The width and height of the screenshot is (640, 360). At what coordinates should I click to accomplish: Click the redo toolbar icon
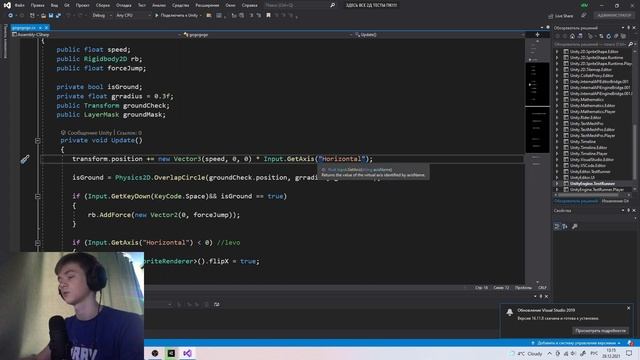coord(80,16)
